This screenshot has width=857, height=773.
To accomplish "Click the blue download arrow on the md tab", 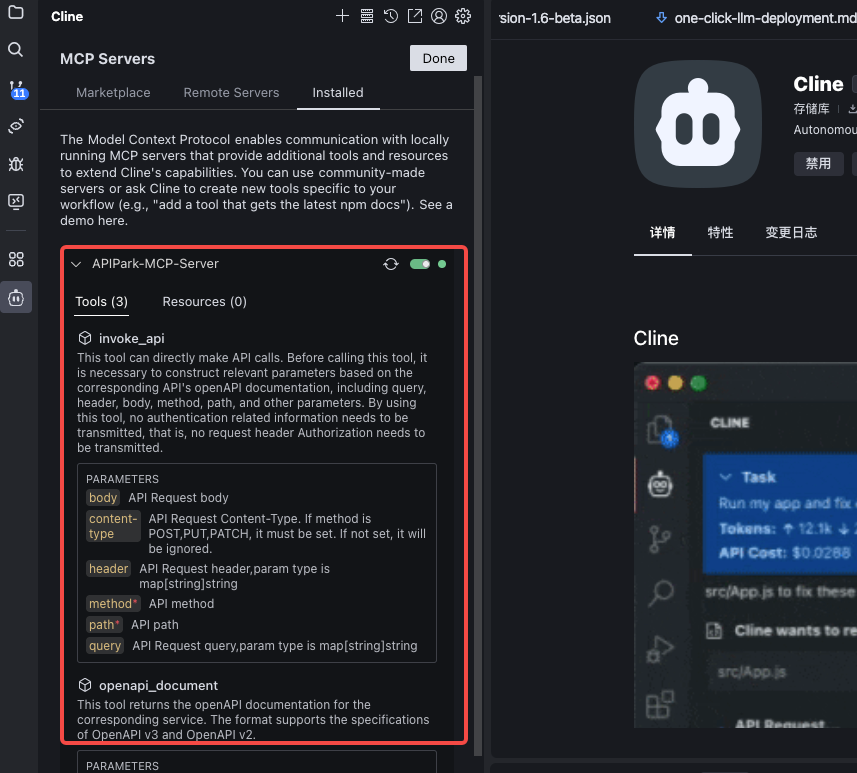I will [x=661, y=18].
